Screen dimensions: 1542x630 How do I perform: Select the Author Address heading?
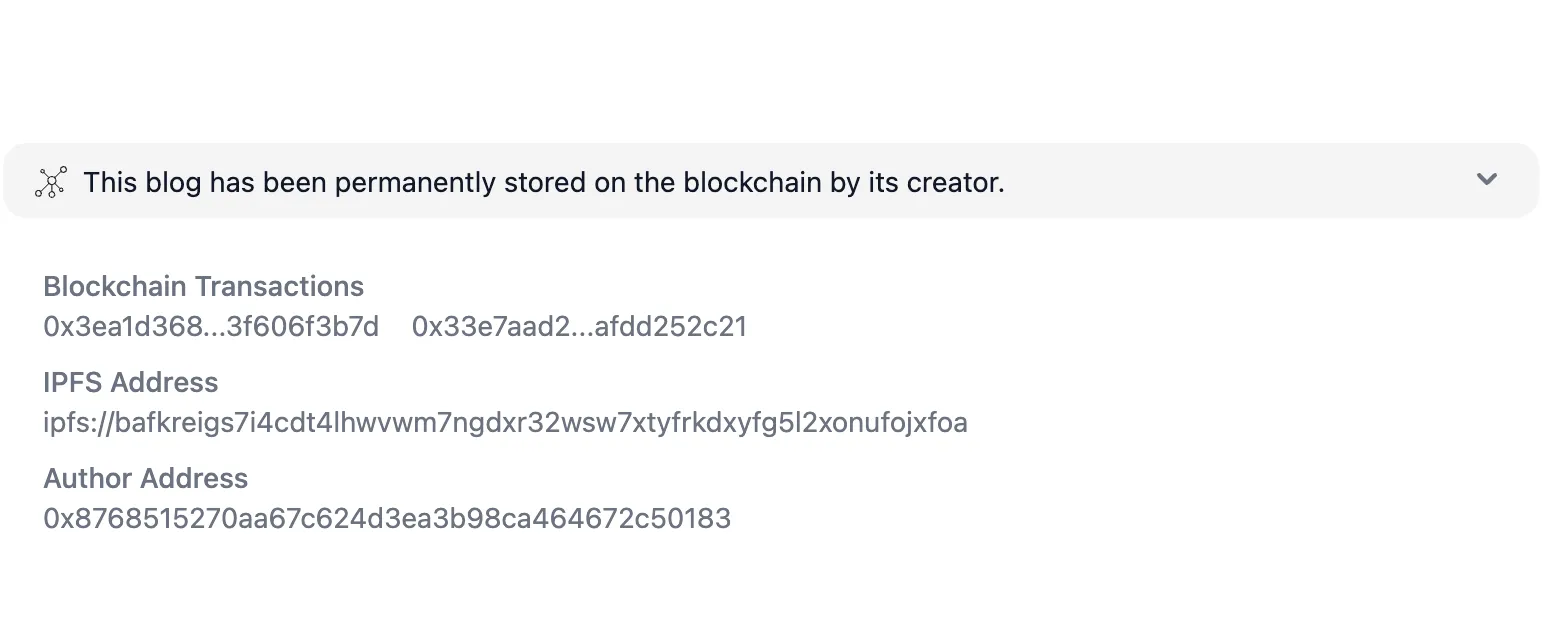click(145, 478)
